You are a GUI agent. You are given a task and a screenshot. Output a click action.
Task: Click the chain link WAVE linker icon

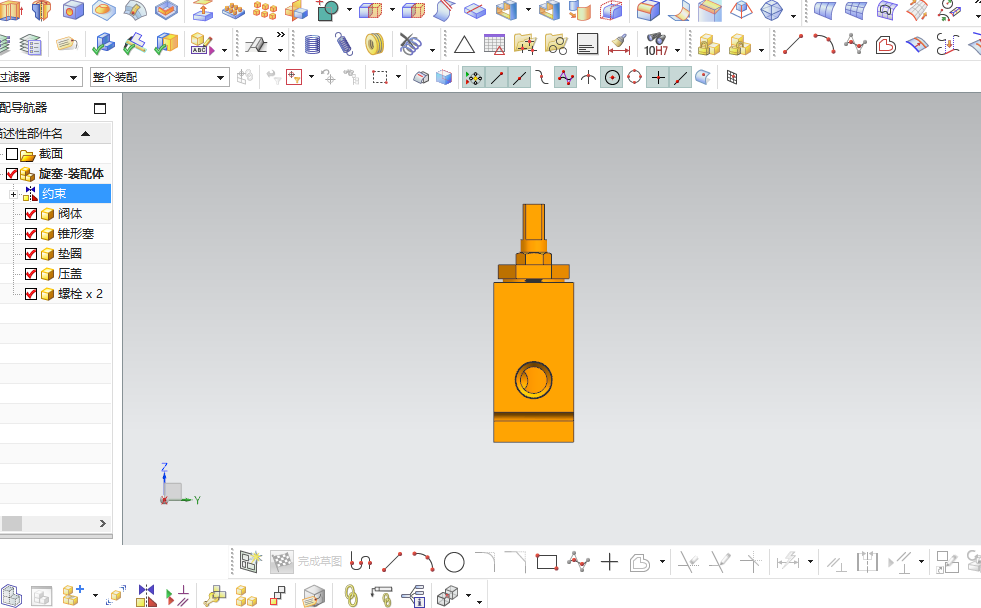pyautogui.click(x=352, y=595)
